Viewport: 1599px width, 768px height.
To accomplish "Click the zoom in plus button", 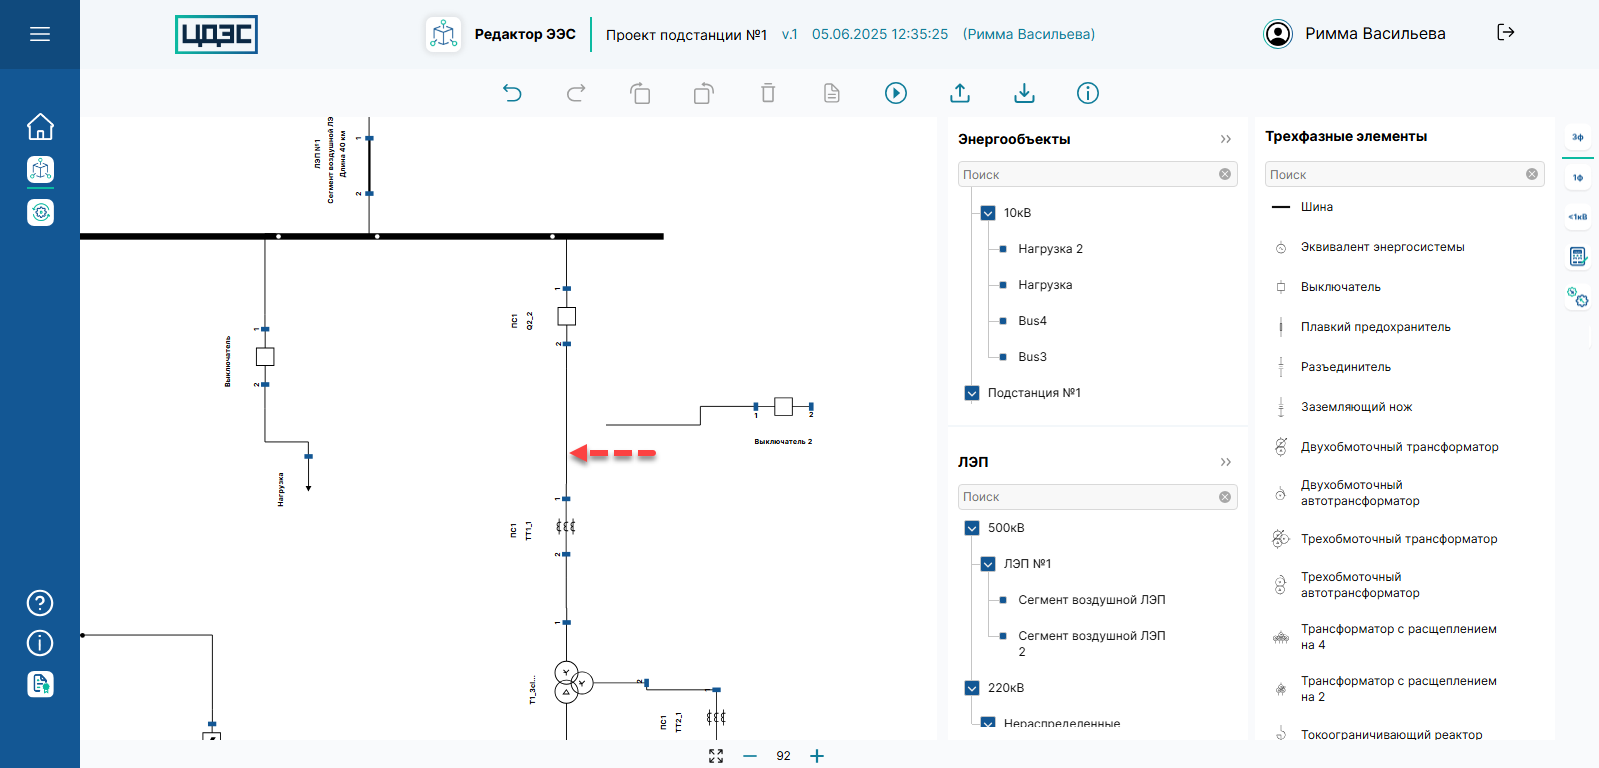I will tap(817, 756).
